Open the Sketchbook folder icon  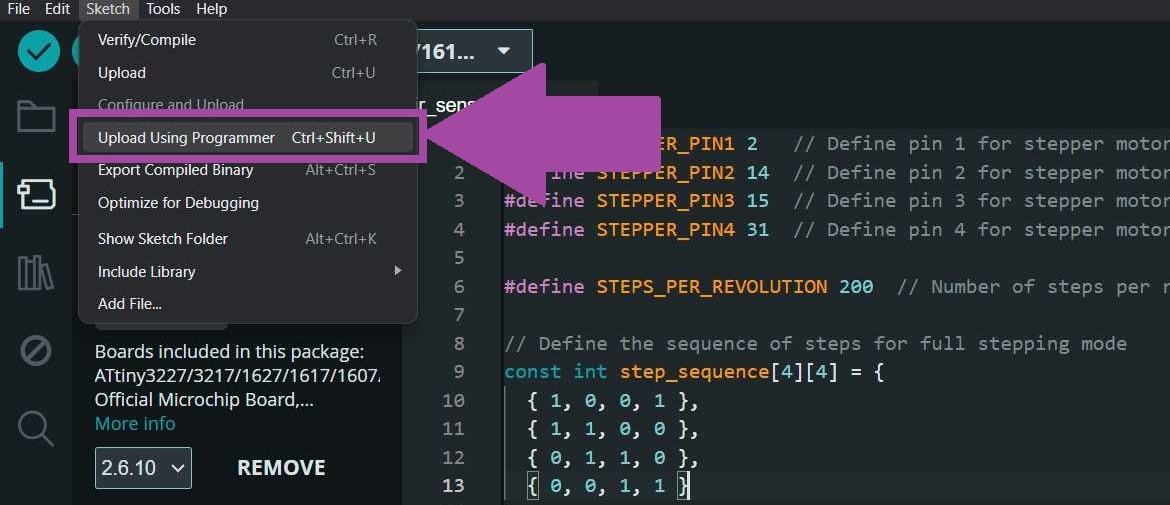click(x=36, y=117)
